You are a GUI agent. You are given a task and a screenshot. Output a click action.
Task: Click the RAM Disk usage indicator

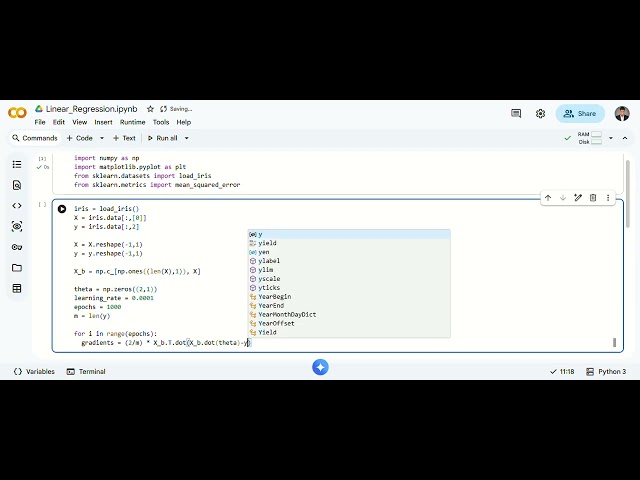coord(590,138)
